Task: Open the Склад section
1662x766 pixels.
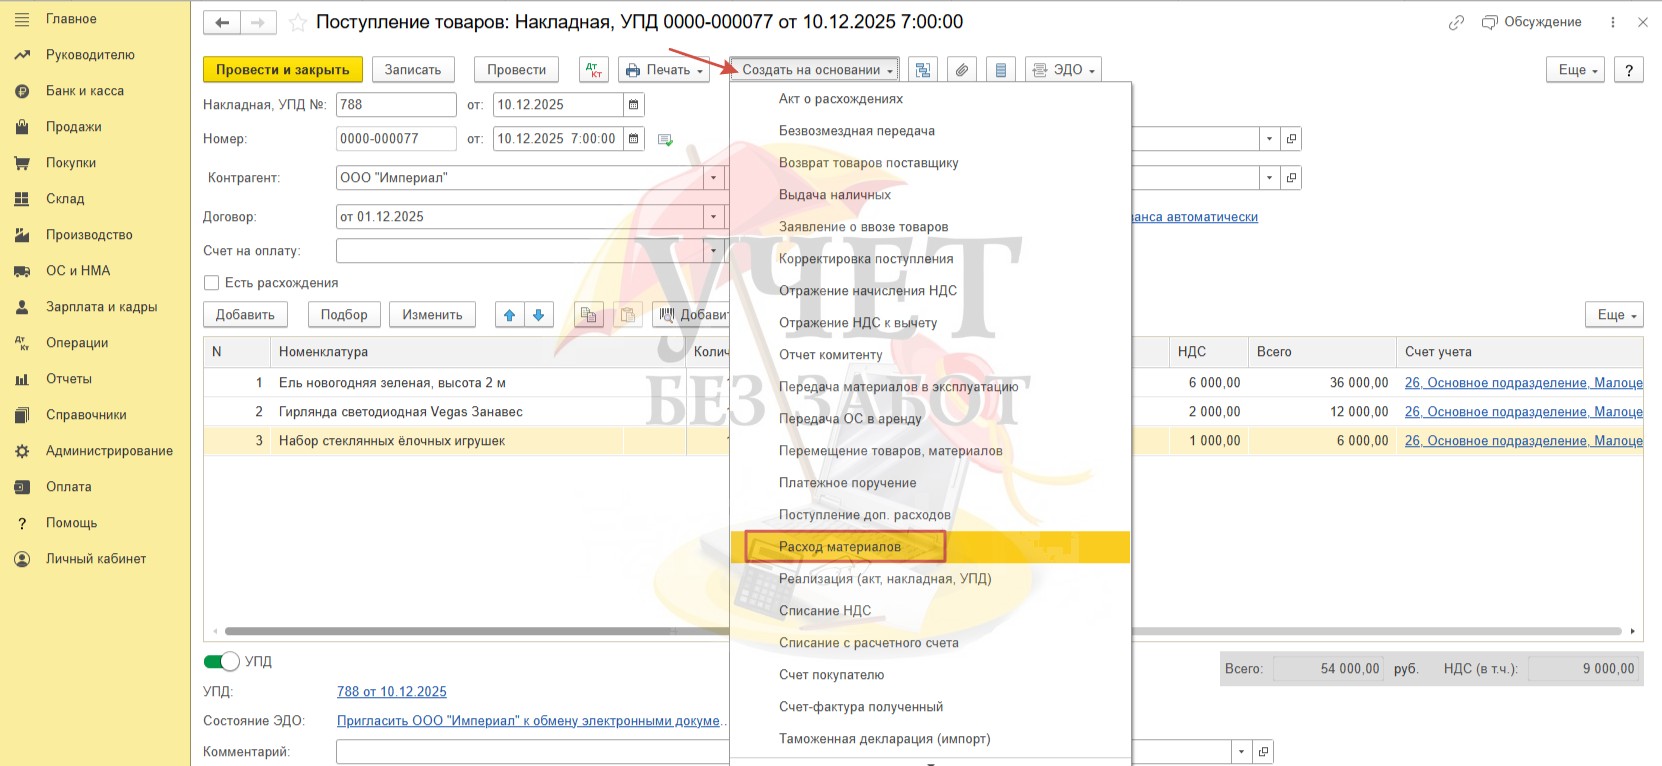Action: [65, 199]
